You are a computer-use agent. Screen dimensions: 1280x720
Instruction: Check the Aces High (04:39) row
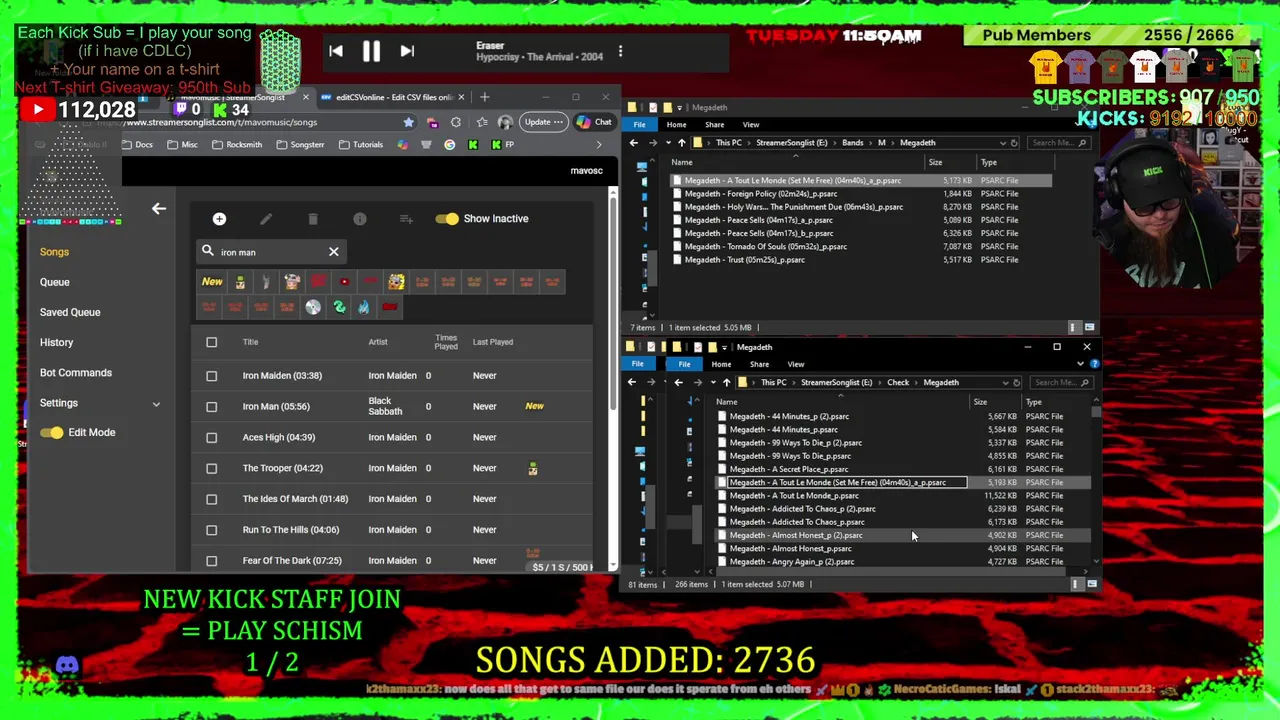tap(211, 438)
